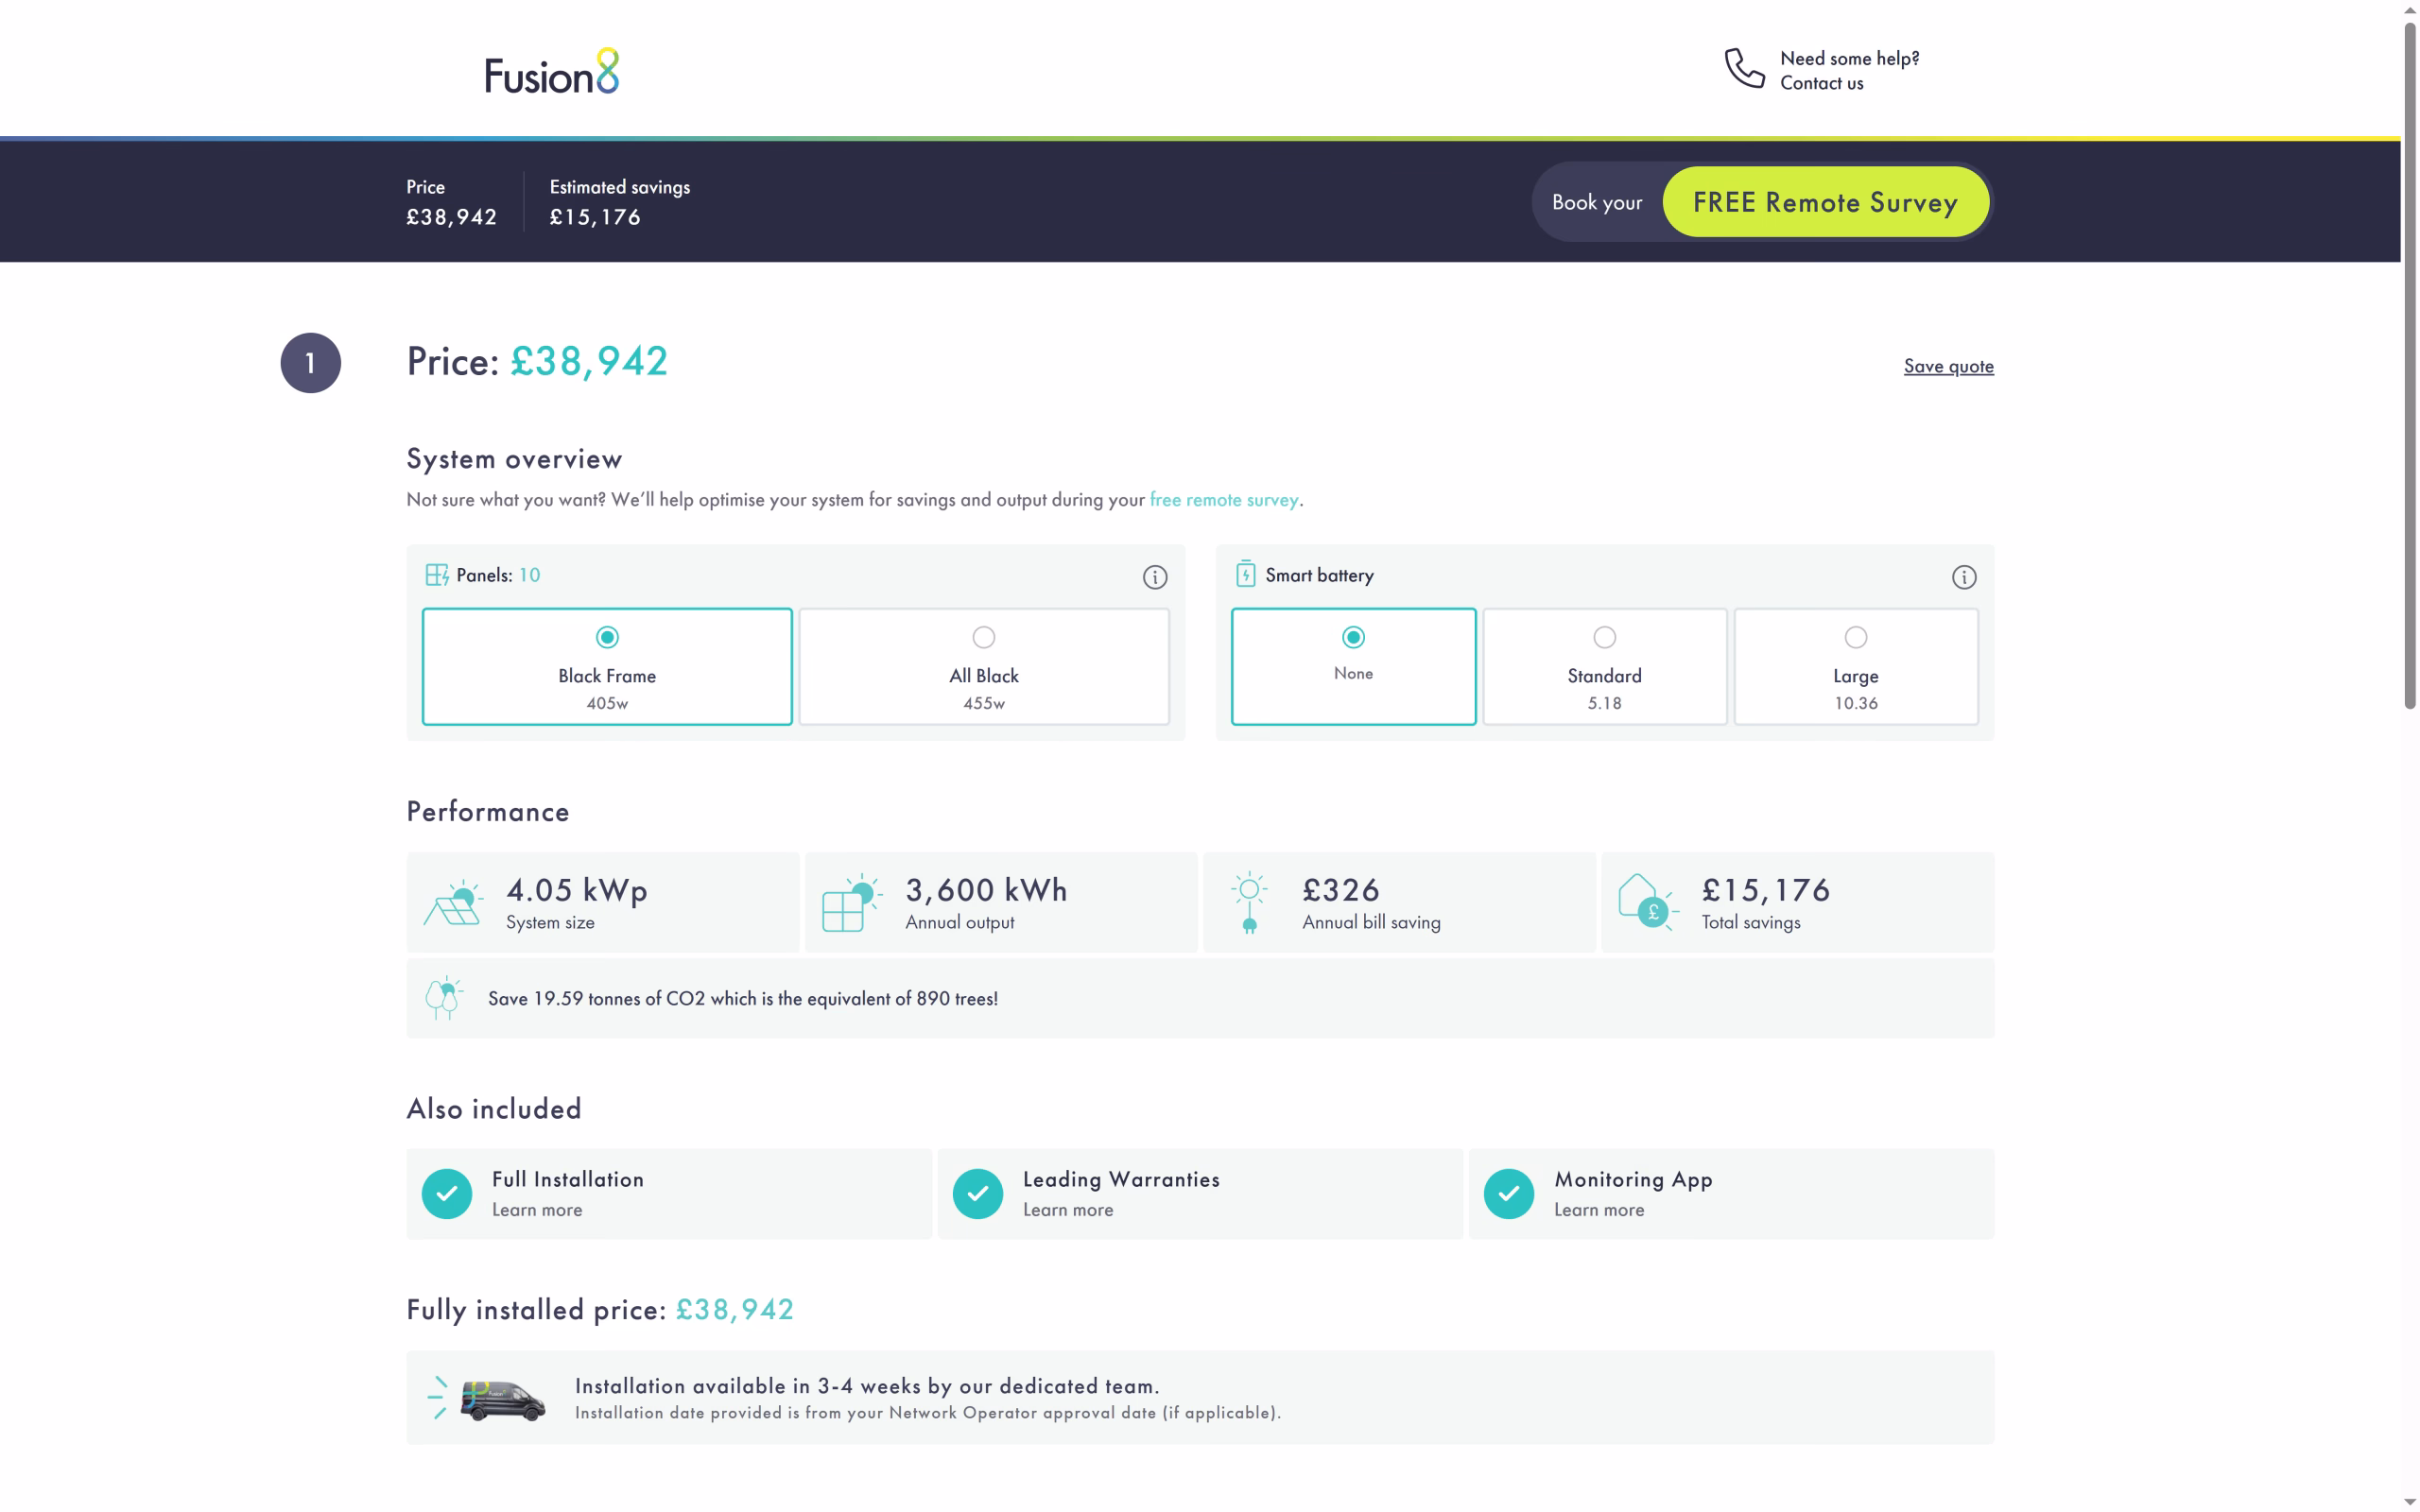Click the Annual bill saving plug icon
The height and width of the screenshot is (1512, 2420).
point(1249,903)
